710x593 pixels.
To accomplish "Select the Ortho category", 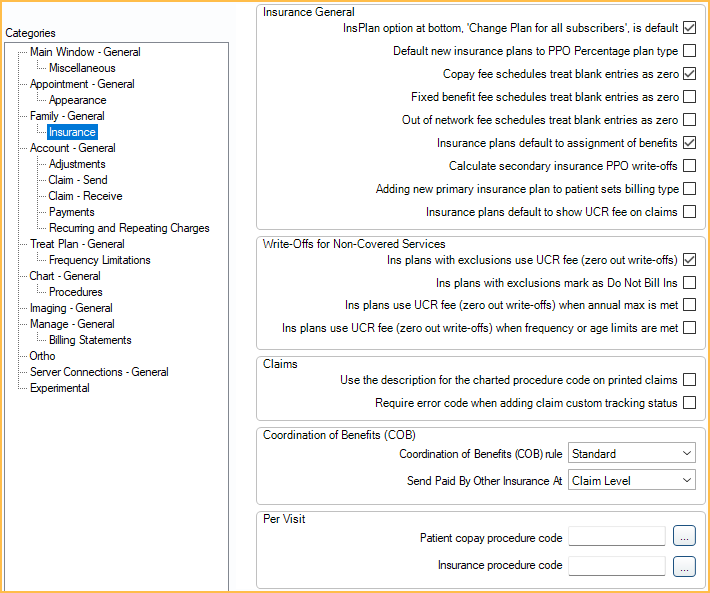I will point(43,356).
